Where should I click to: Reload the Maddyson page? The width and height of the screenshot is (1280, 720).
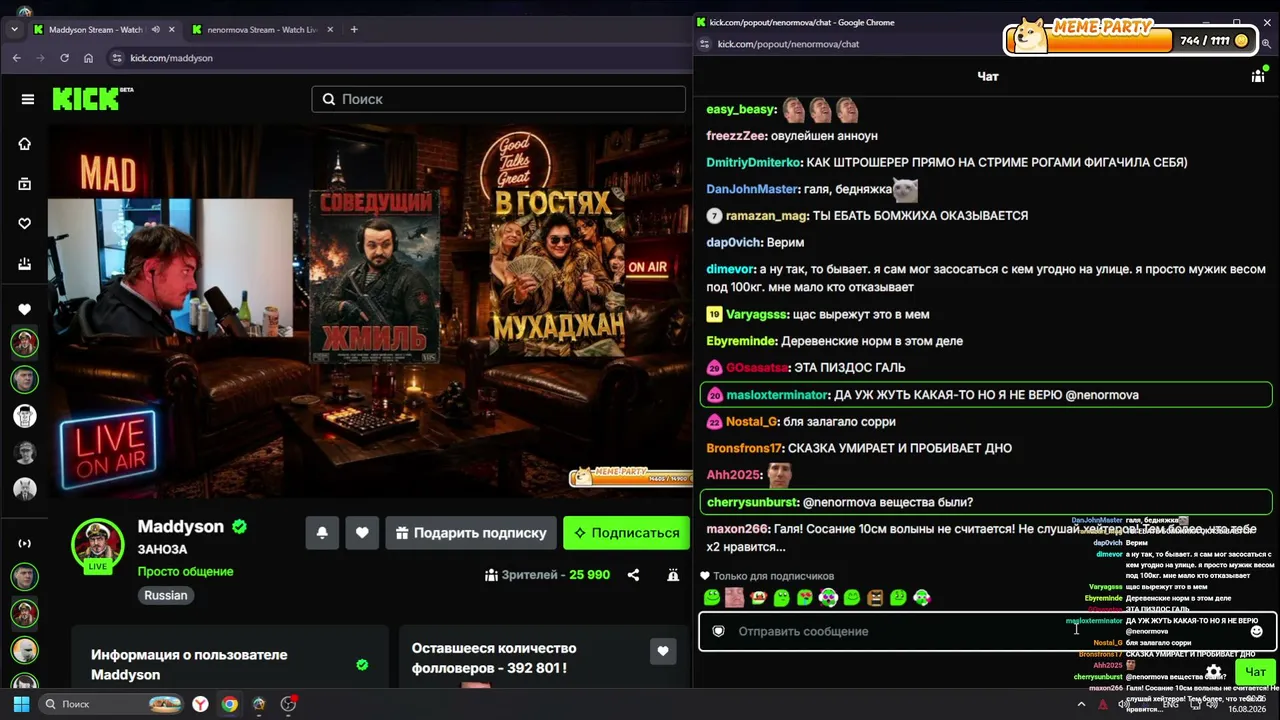pos(65,58)
